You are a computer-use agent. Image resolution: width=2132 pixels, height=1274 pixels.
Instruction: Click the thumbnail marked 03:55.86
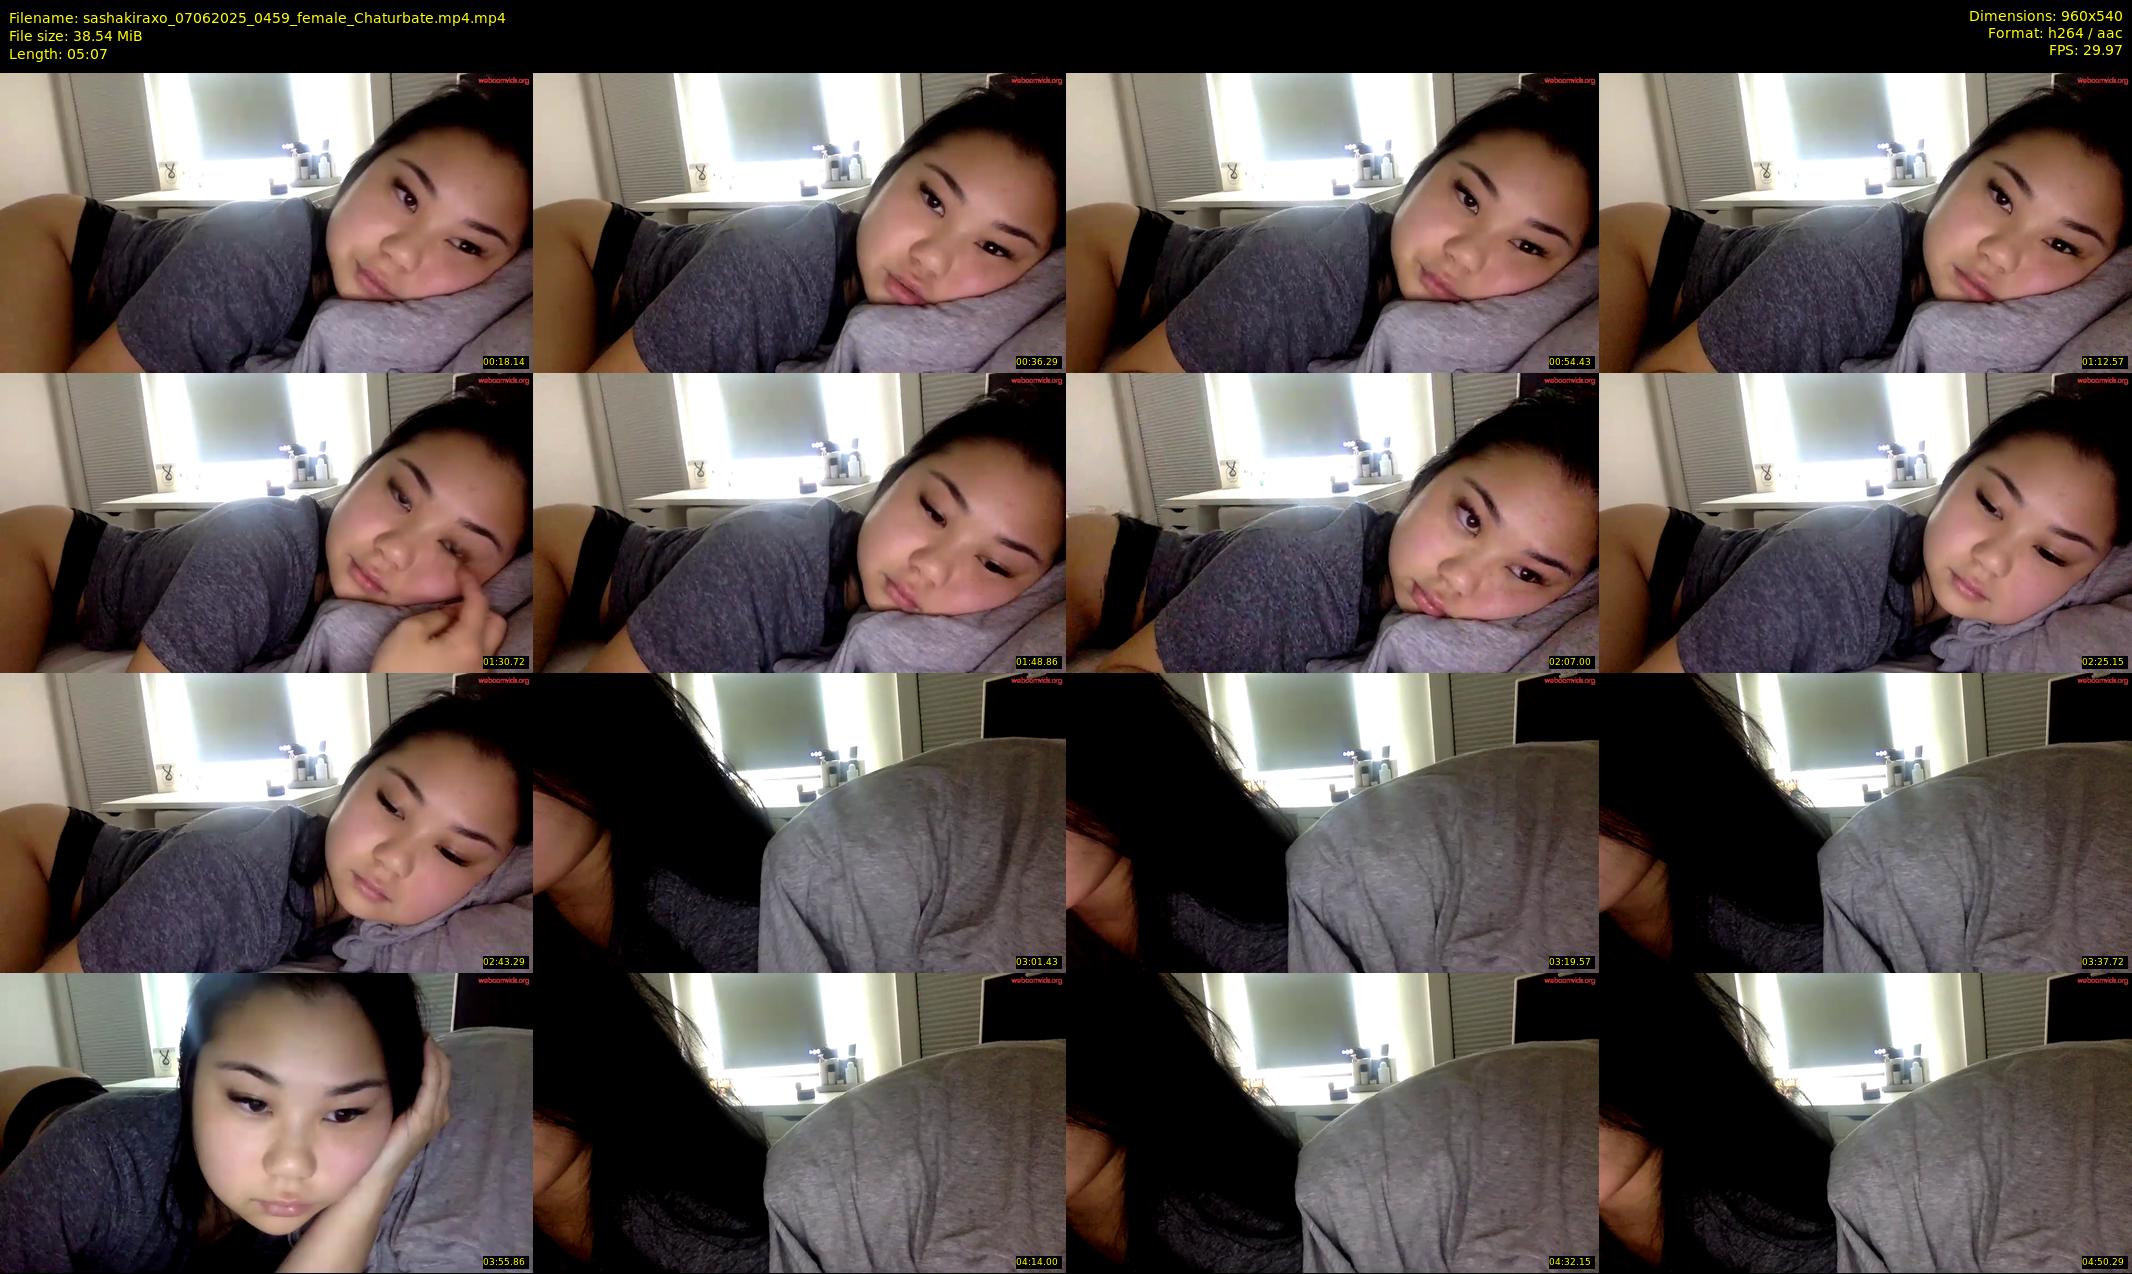(266, 1122)
